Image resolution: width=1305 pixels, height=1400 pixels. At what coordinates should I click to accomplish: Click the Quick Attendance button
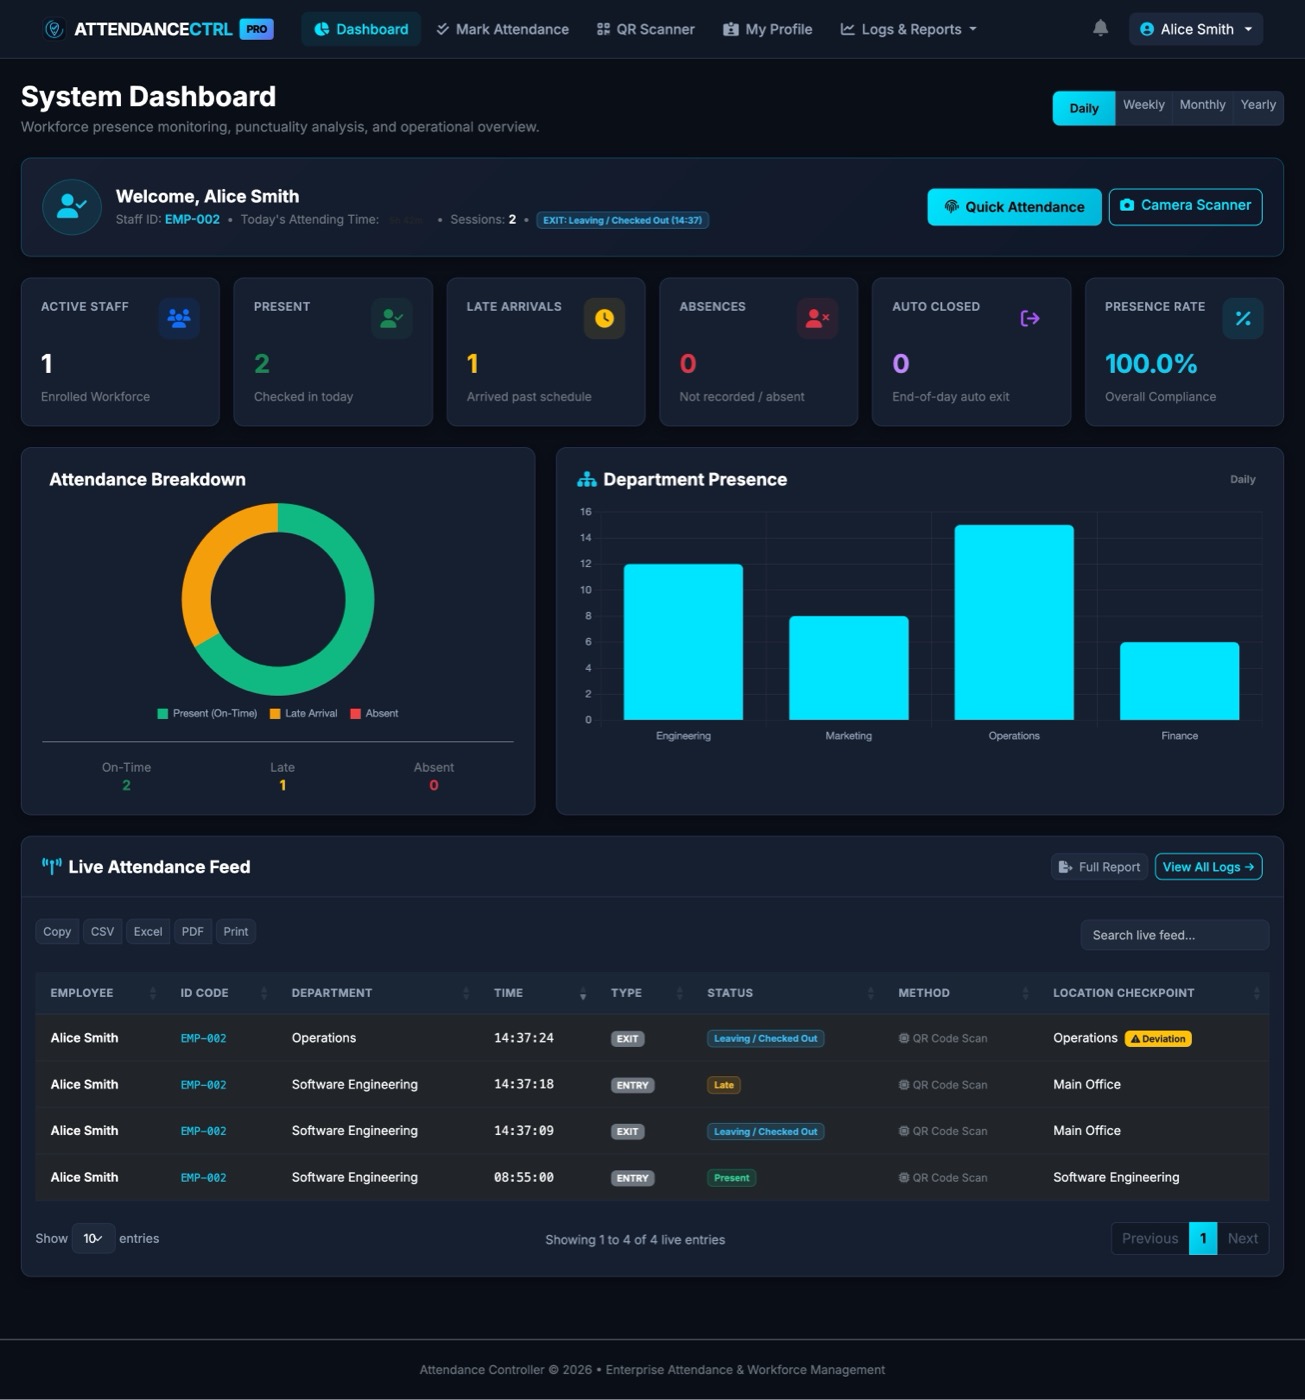[1014, 207]
